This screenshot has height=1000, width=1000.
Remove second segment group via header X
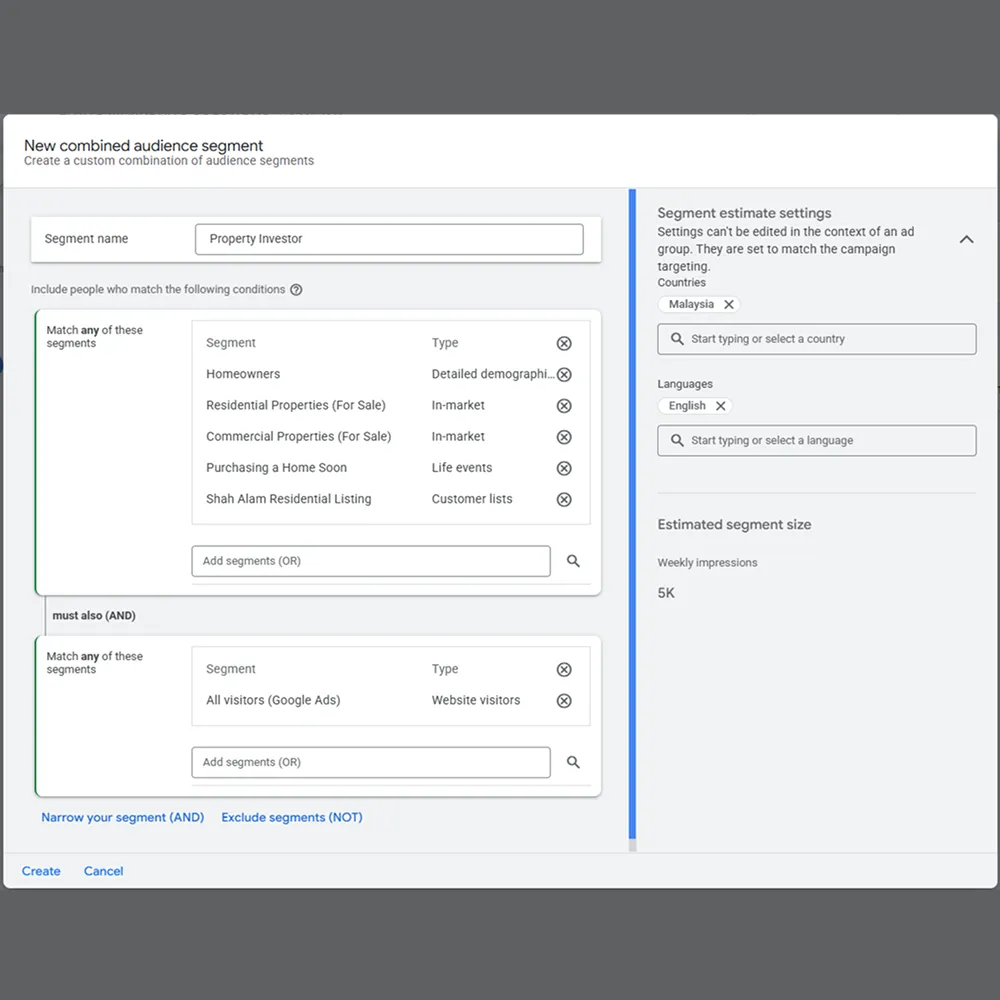point(564,670)
